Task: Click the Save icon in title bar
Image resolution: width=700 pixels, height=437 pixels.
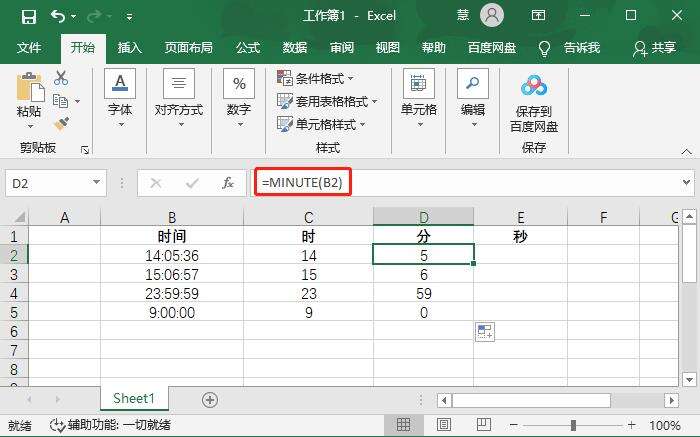Action: tap(29, 17)
